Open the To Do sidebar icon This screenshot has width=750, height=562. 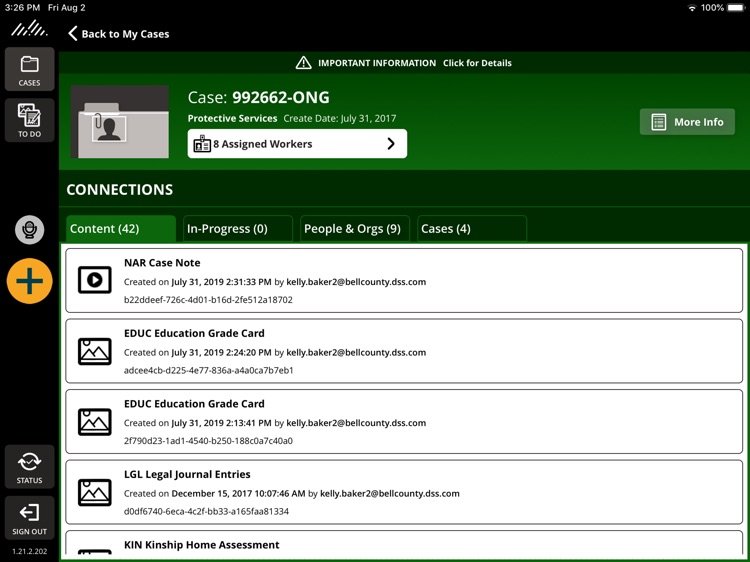point(30,121)
